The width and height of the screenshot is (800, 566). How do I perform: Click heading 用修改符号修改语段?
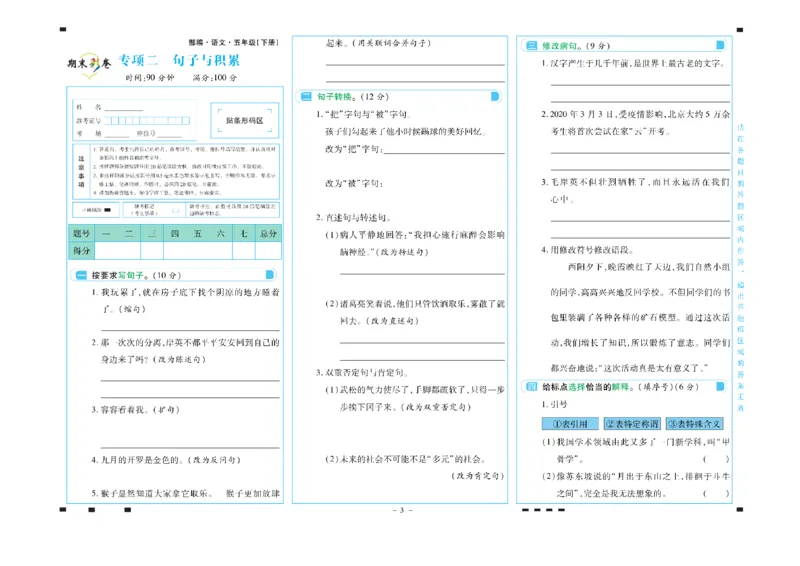click(588, 250)
